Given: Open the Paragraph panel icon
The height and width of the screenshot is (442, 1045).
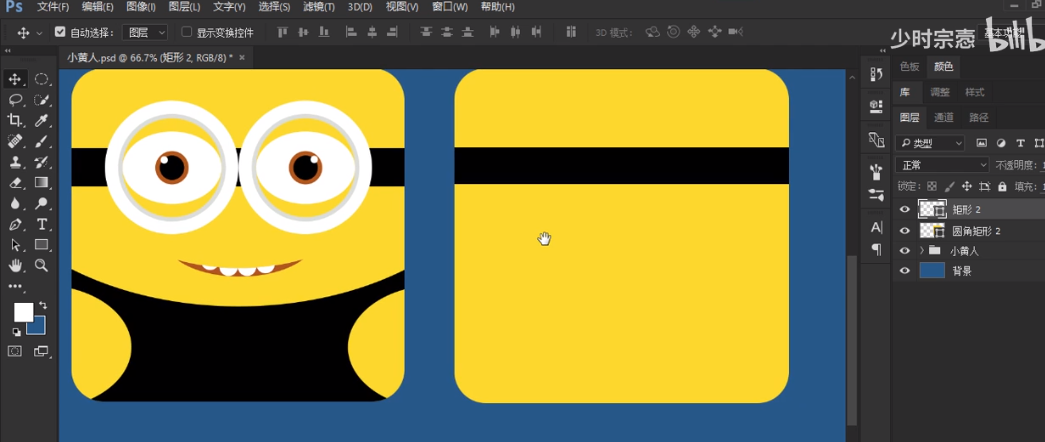Looking at the screenshot, I should tap(876, 249).
